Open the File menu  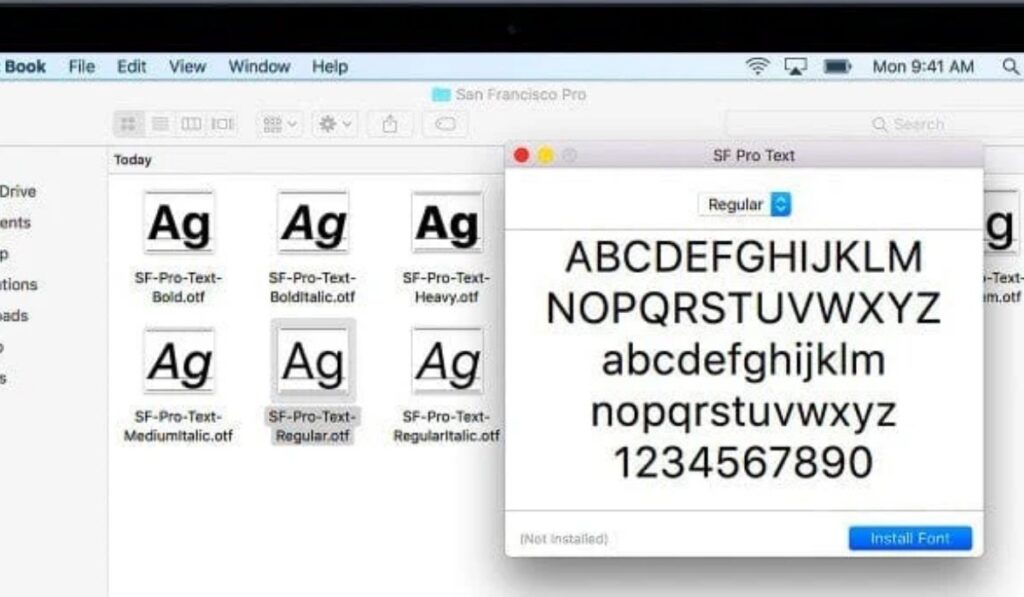coord(82,67)
